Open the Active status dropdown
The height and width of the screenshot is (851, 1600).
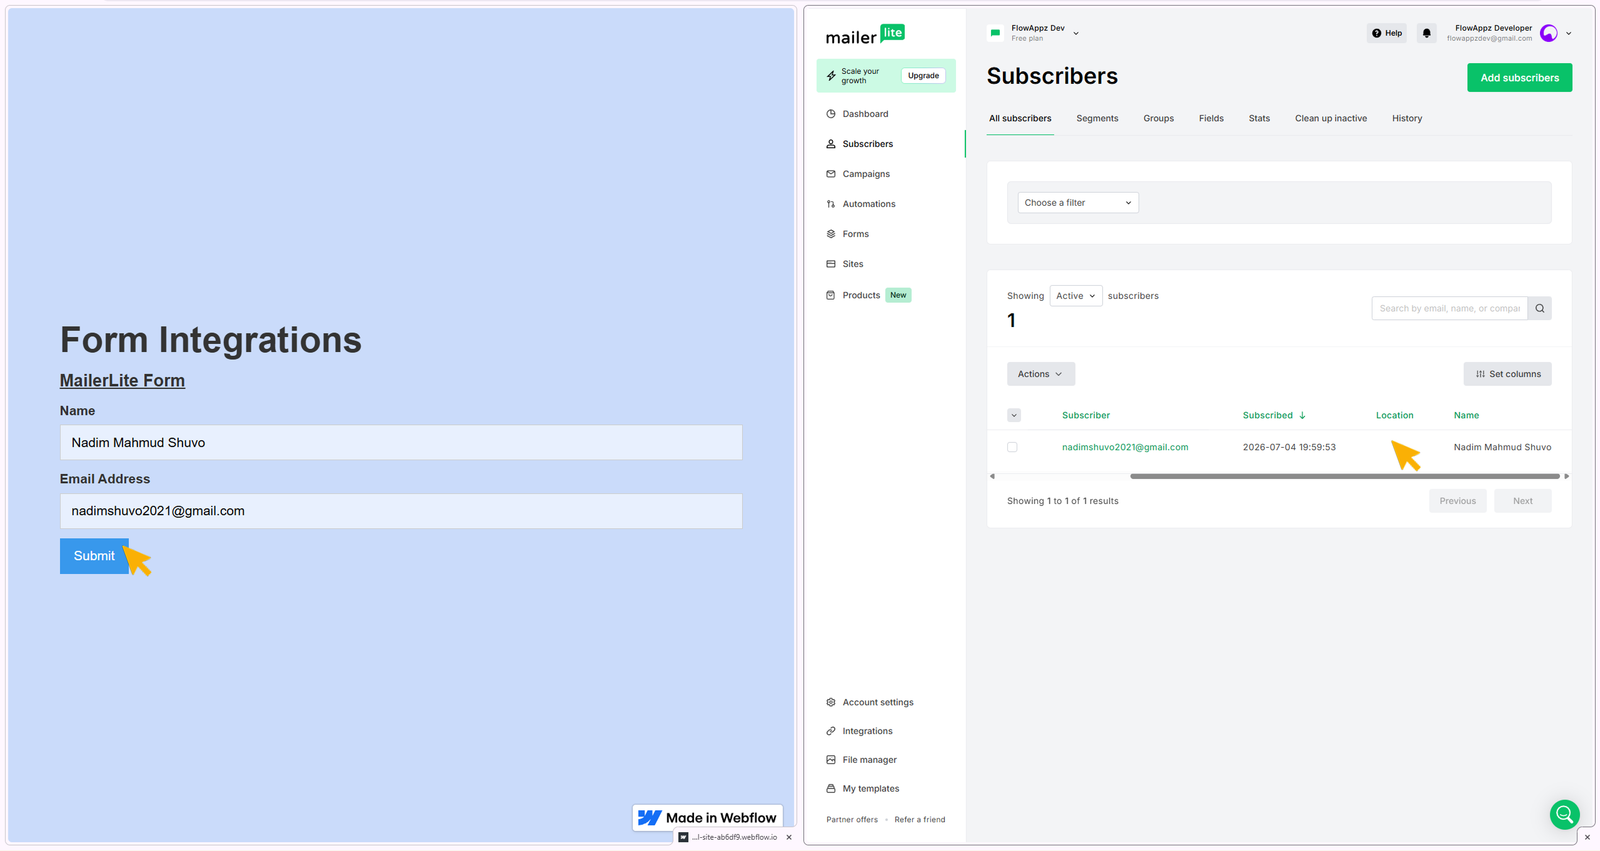[1076, 296]
